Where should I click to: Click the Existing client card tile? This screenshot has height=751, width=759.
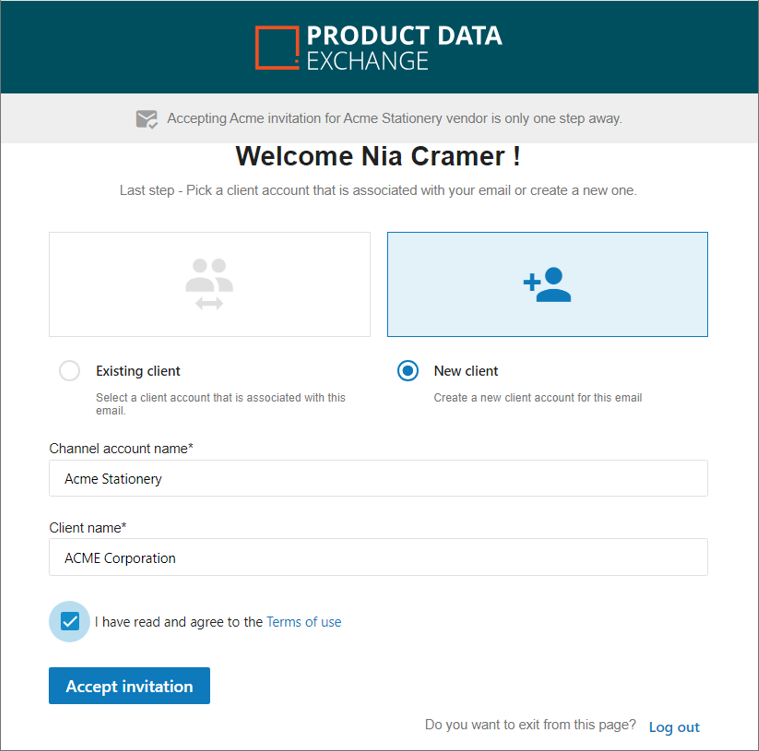tap(210, 284)
